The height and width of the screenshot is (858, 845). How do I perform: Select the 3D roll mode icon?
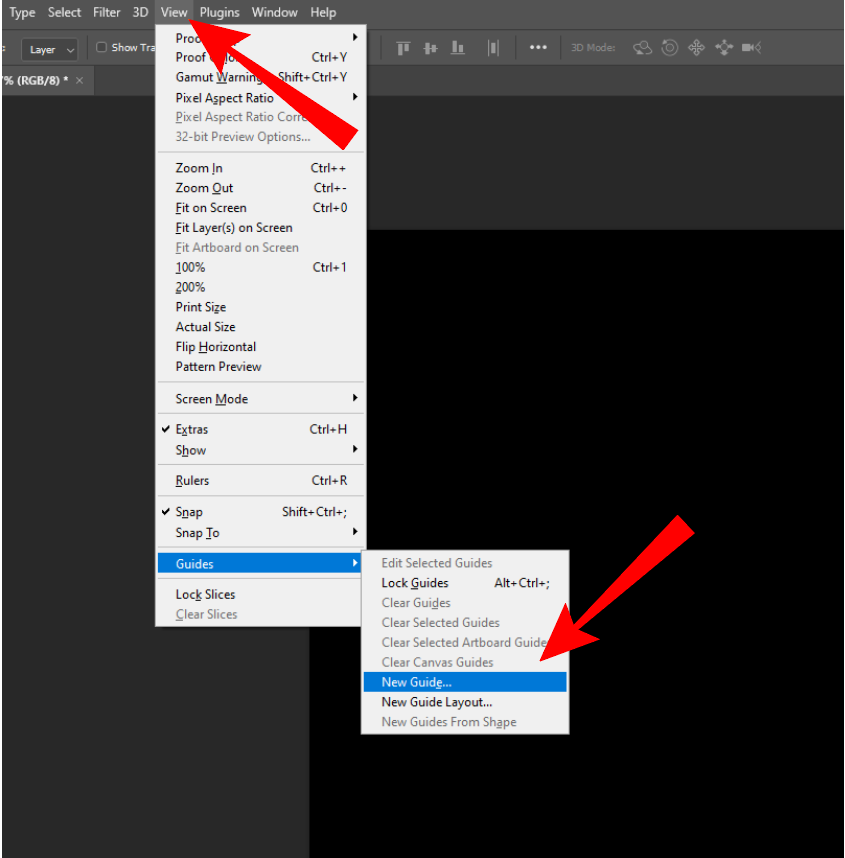(670, 48)
